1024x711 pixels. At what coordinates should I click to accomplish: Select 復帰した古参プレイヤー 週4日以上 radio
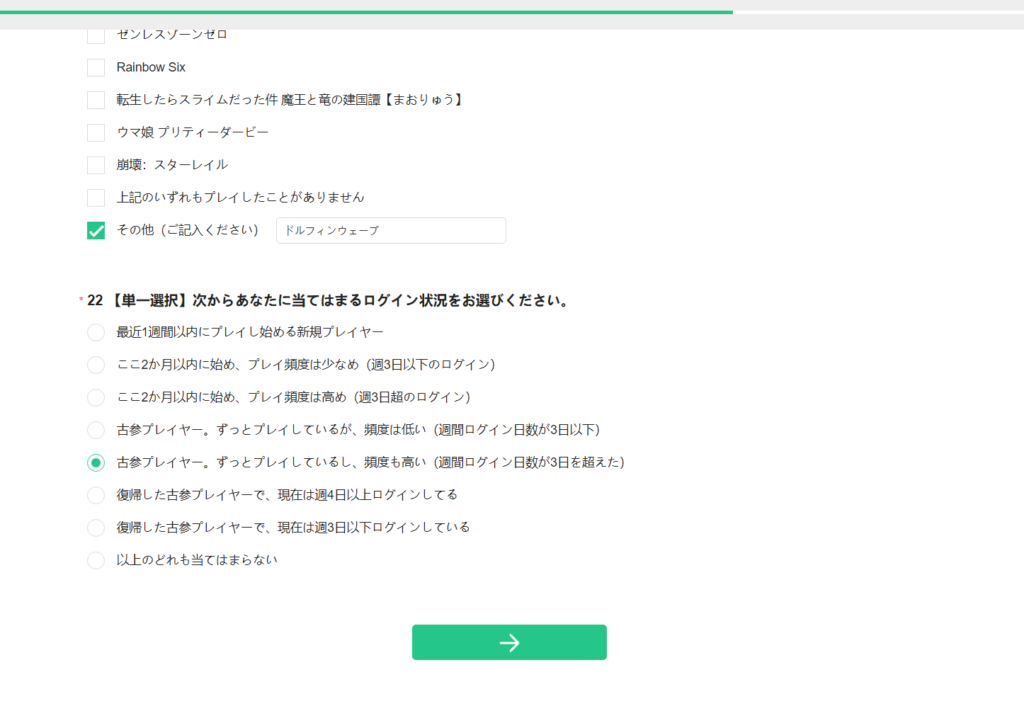point(96,495)
